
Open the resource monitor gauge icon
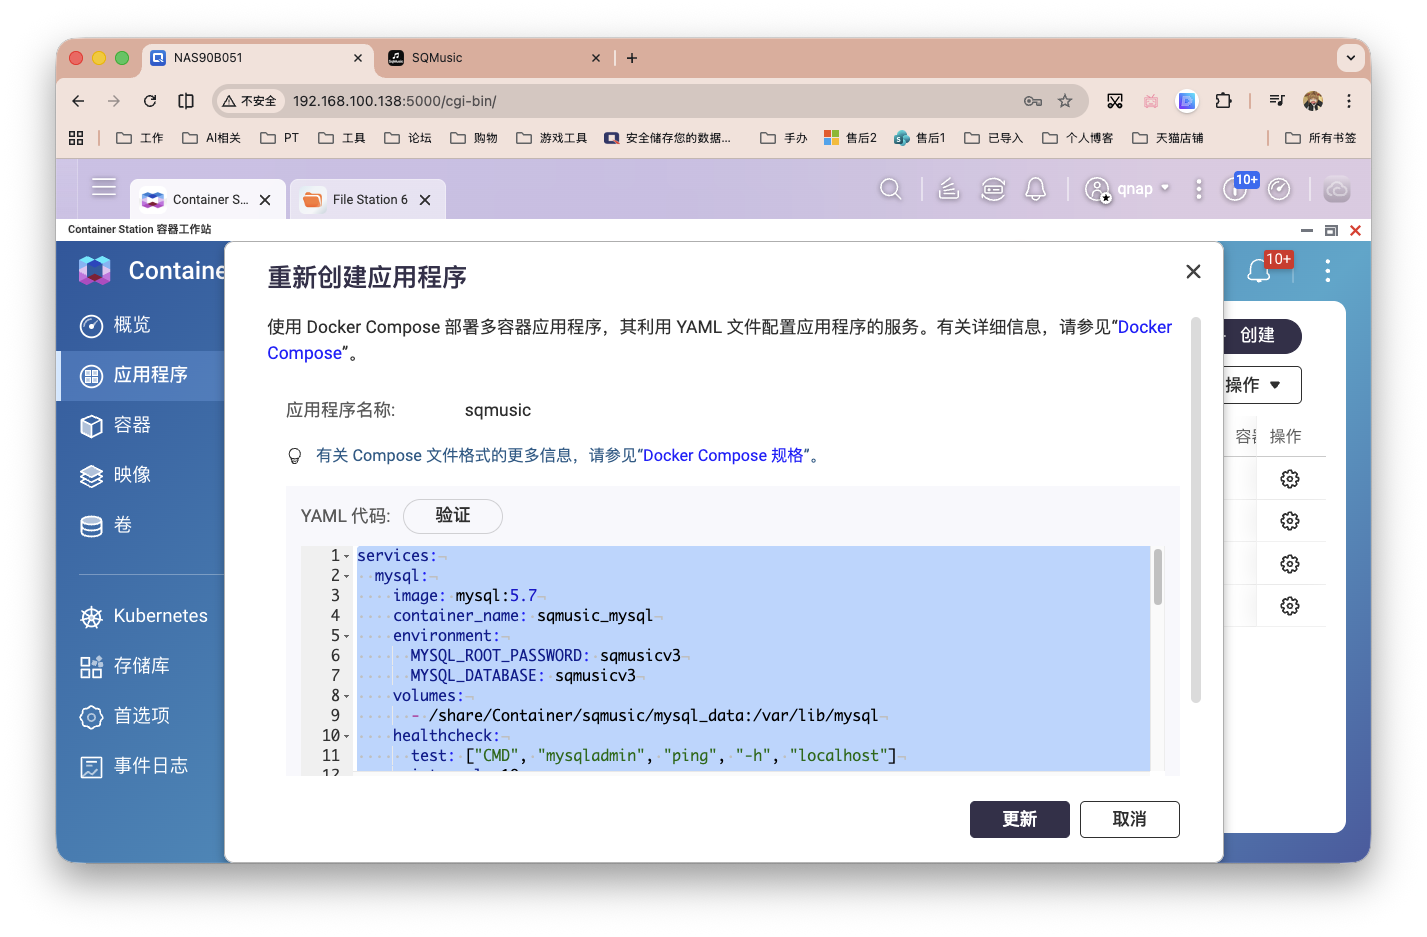[1280, 188]
